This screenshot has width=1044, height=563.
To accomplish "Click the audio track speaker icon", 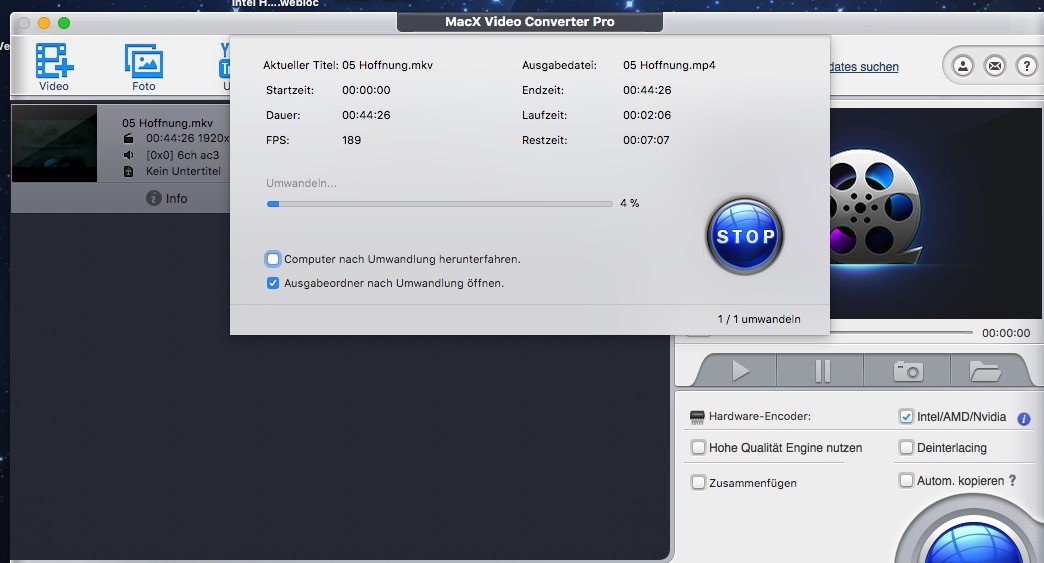I will click(129, 155).
